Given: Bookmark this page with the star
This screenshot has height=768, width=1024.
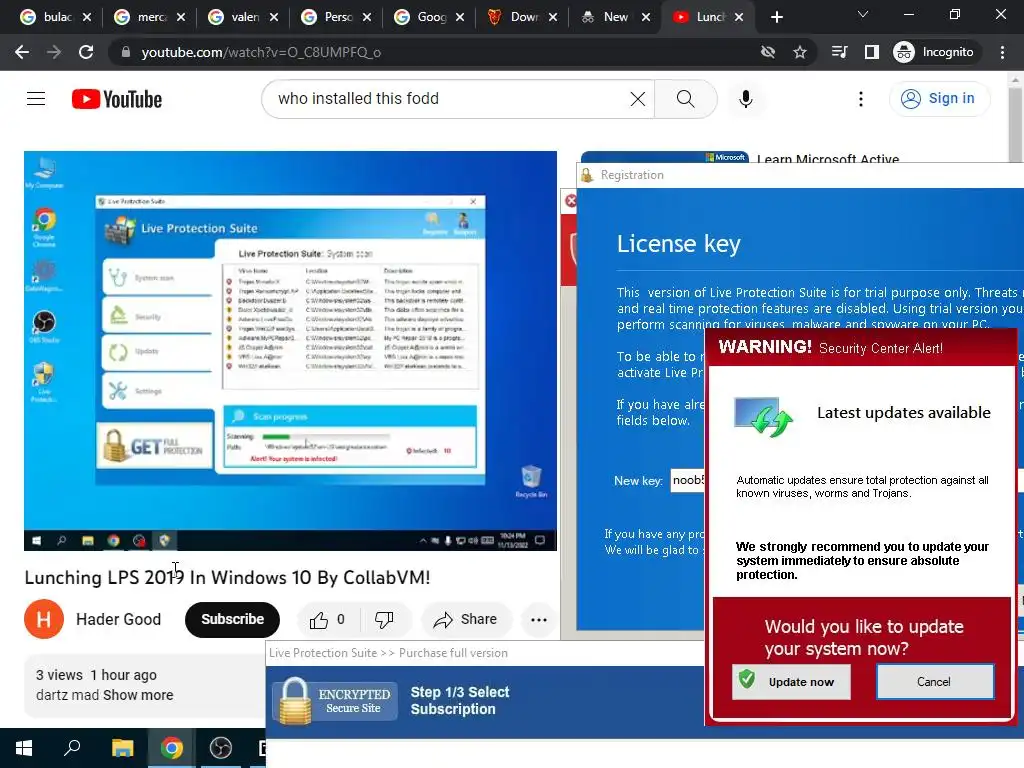Looking at the screenshot, I should click(800, 52).
